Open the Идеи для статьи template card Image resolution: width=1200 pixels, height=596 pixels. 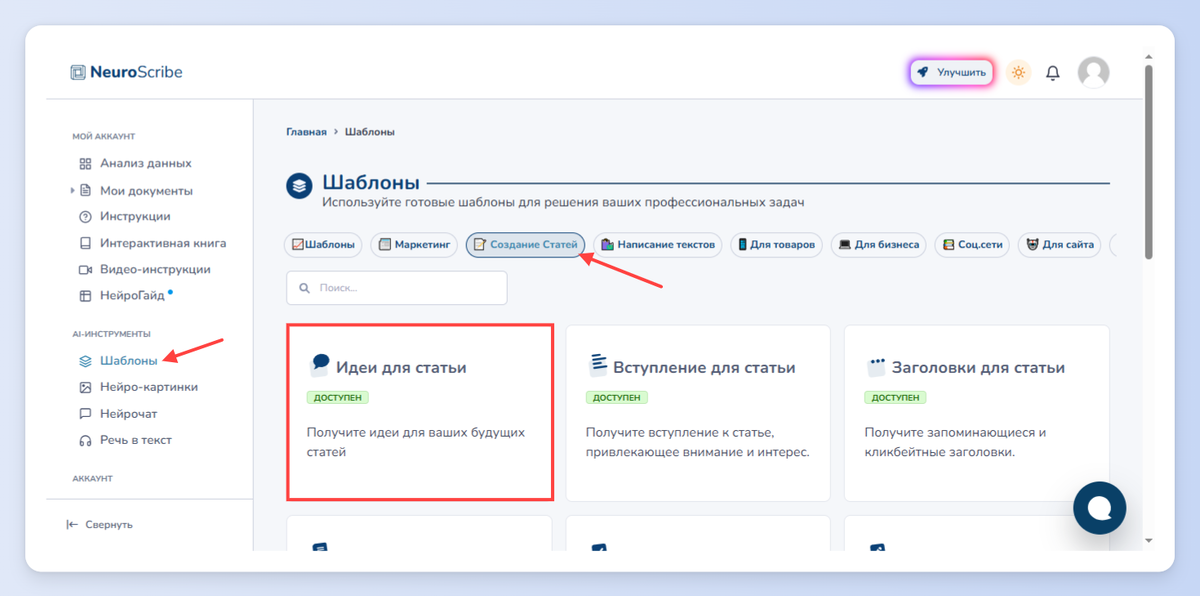(420, 411)
